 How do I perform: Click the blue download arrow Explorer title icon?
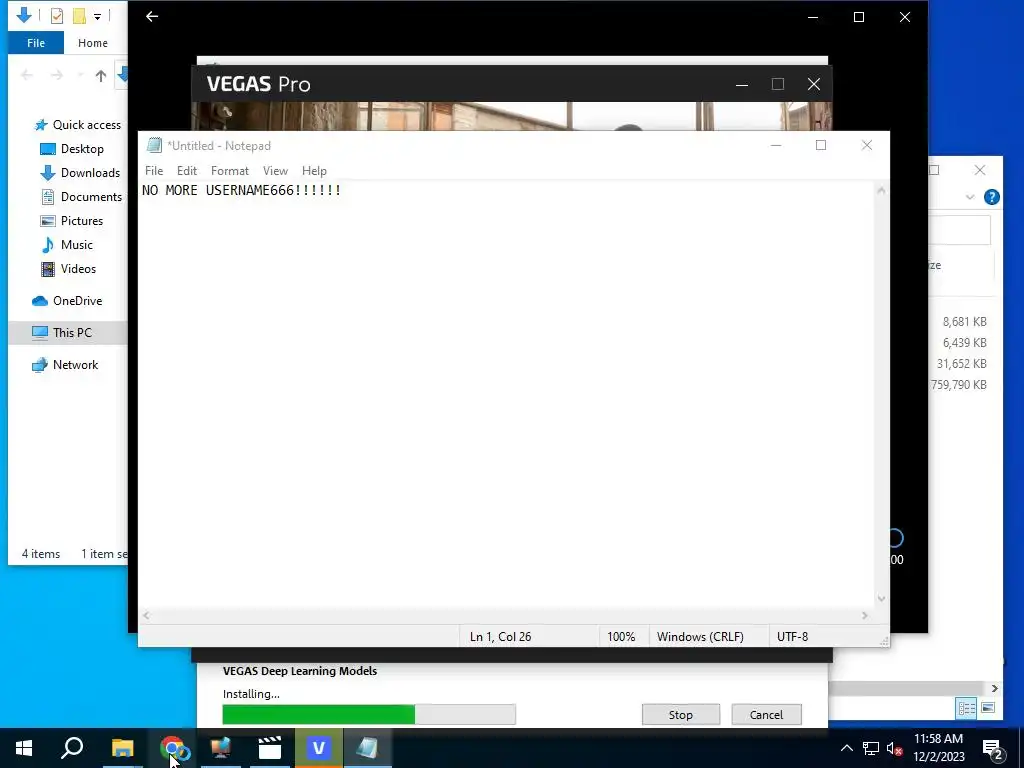[x=24, y=14]
